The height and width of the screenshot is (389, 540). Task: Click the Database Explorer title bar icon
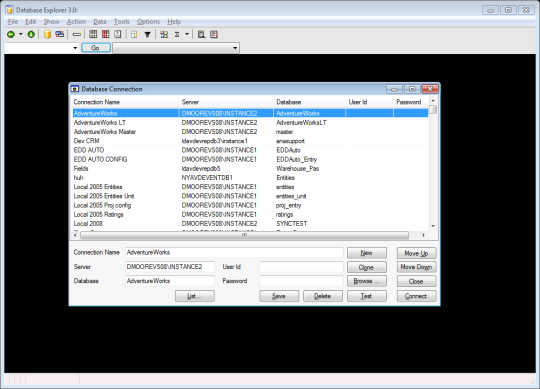(10, 10)
